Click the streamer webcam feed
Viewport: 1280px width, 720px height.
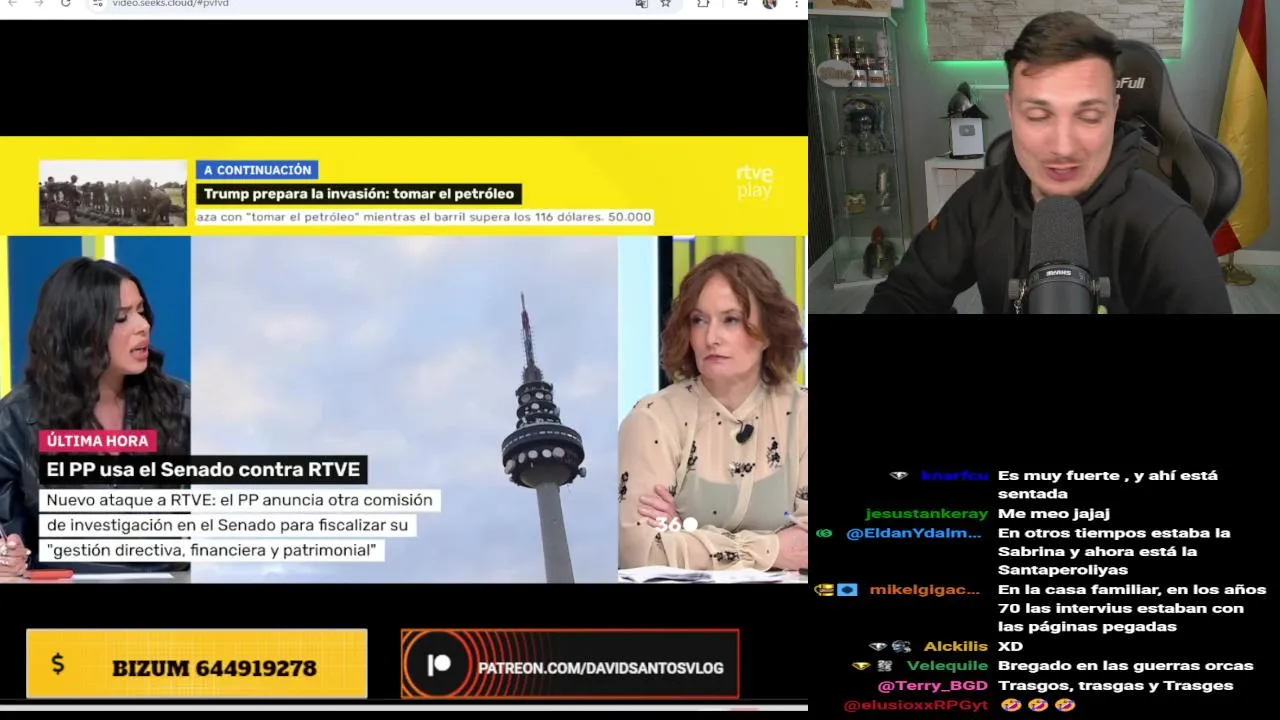(1044, 157)
